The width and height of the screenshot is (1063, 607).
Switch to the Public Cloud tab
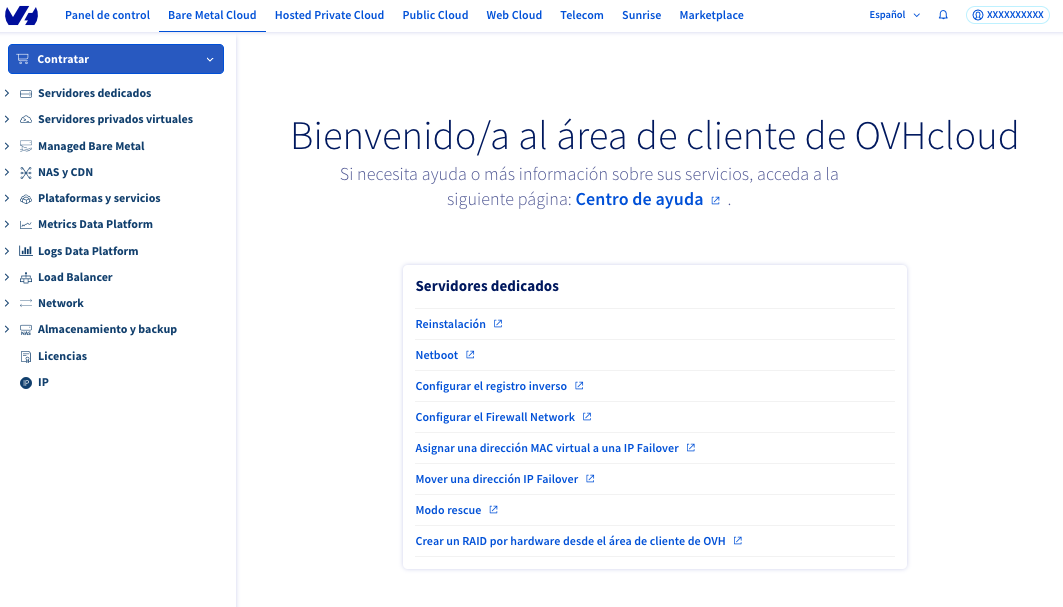(435, 15)
